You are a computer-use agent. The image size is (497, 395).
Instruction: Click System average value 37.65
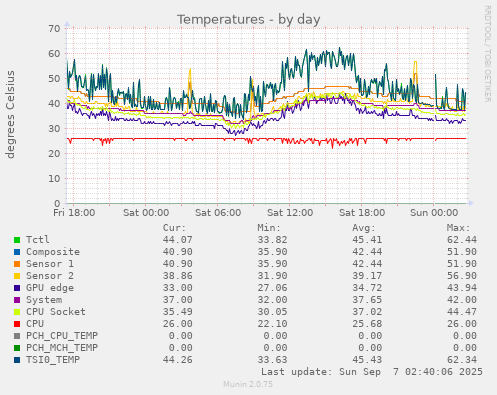click(x=367, y=300)
